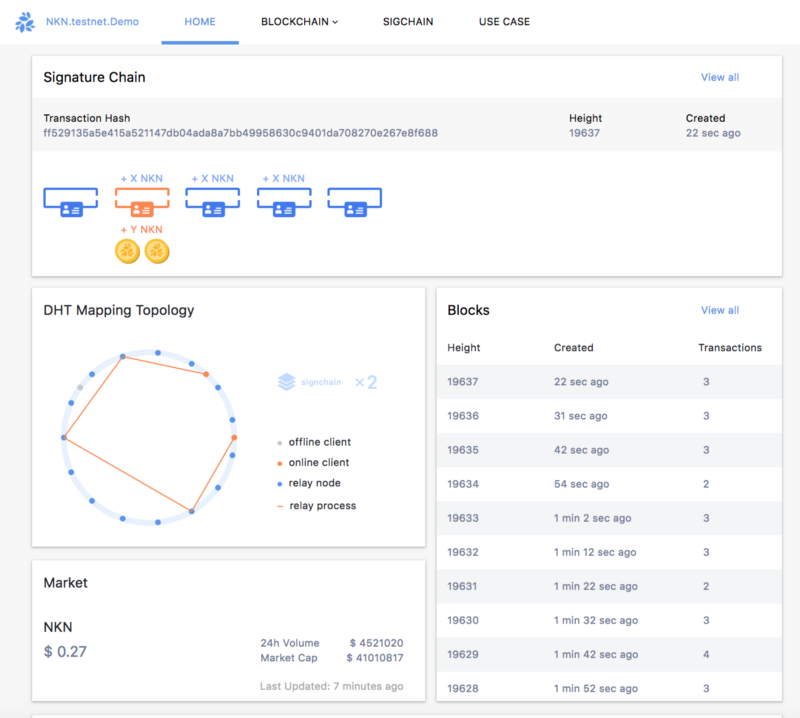Screen dimensions: 800x718
Task: Click offline client legend entry
Action: click(314, 442)
